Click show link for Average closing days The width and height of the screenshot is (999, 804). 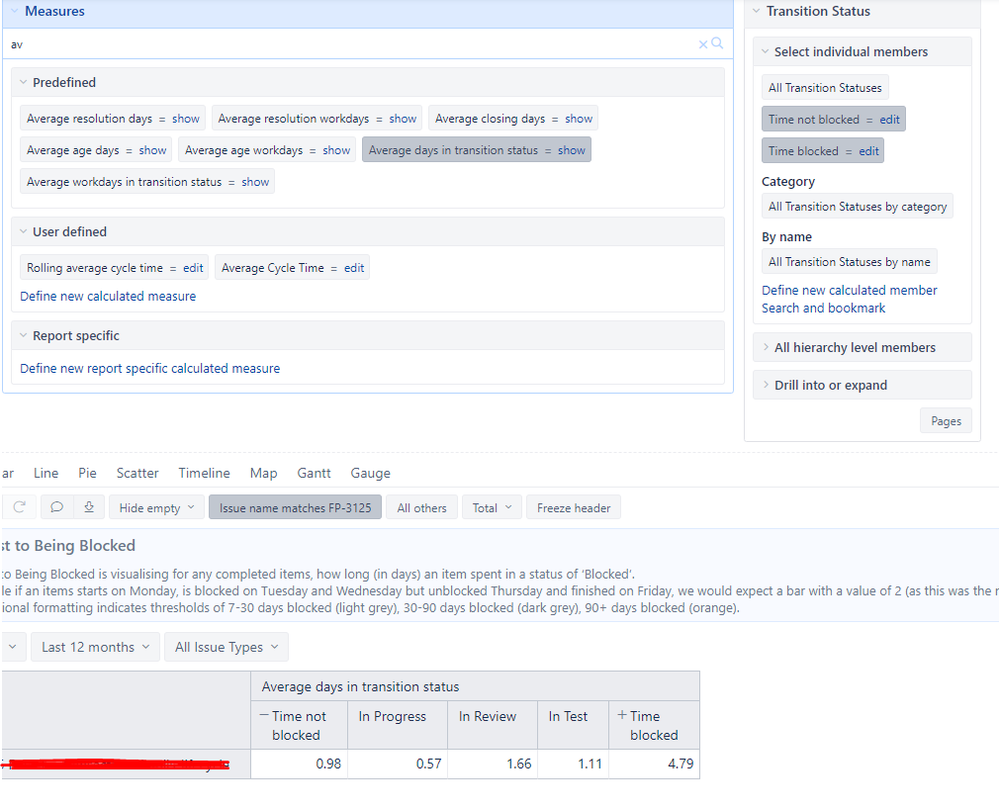(x=579, y=118)
